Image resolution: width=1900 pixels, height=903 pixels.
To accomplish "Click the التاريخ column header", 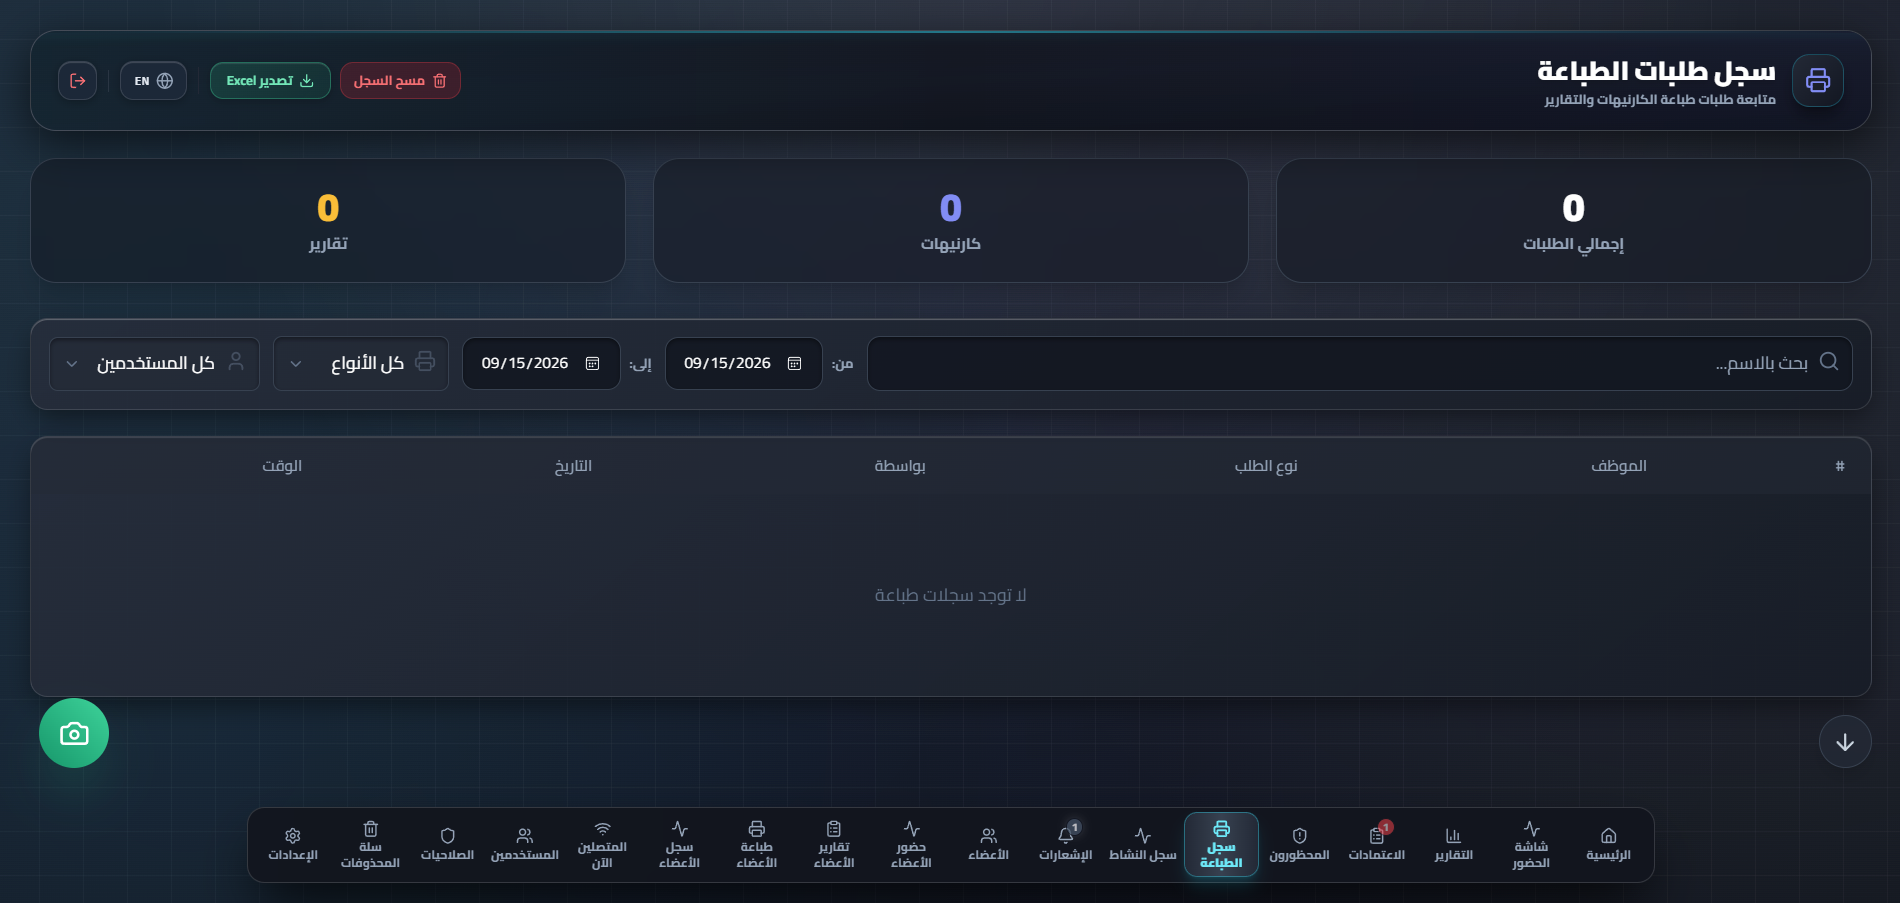I will 573,466.
